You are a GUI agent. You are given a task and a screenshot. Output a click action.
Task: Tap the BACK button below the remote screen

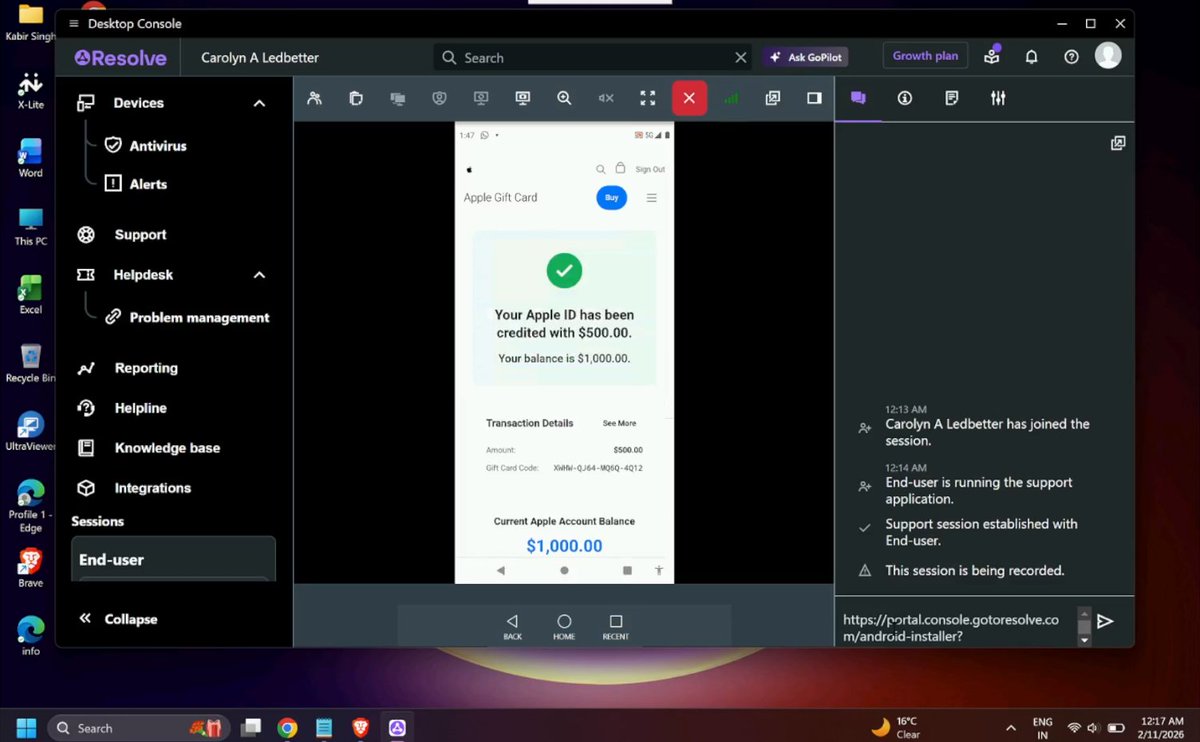[x=512, y=627]
